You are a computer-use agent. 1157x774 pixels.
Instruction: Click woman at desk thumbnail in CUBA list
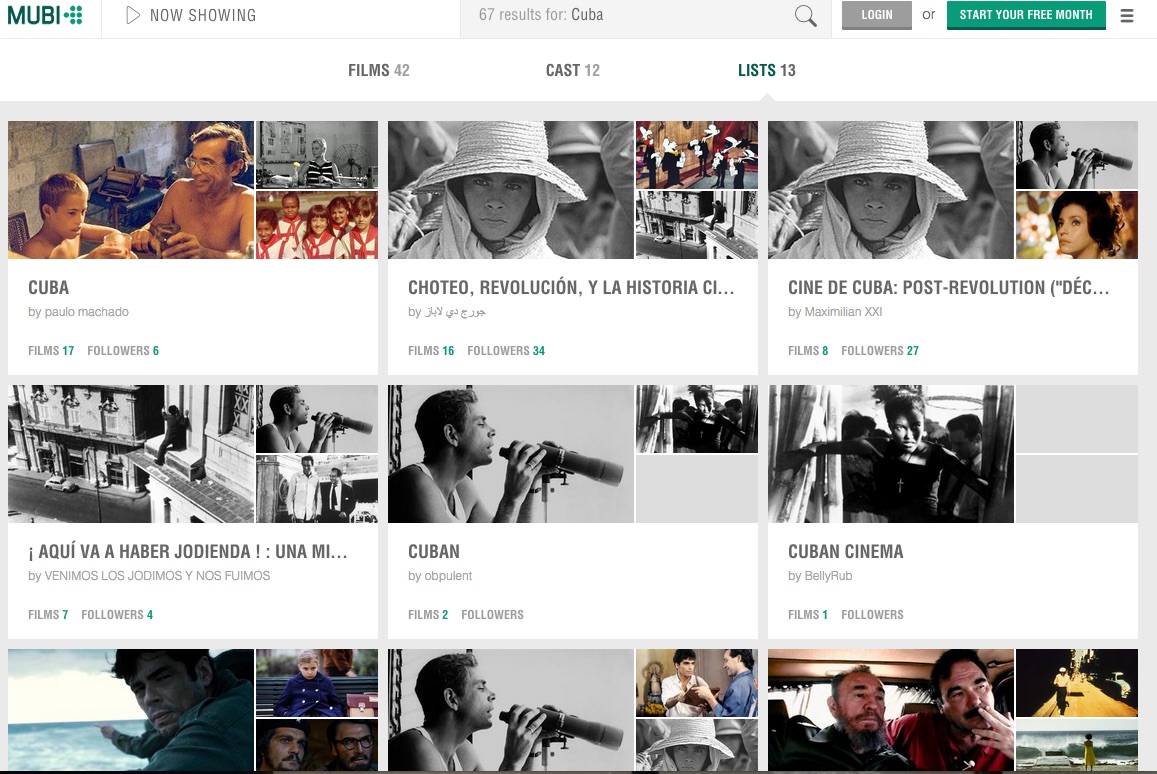[317, 155]
